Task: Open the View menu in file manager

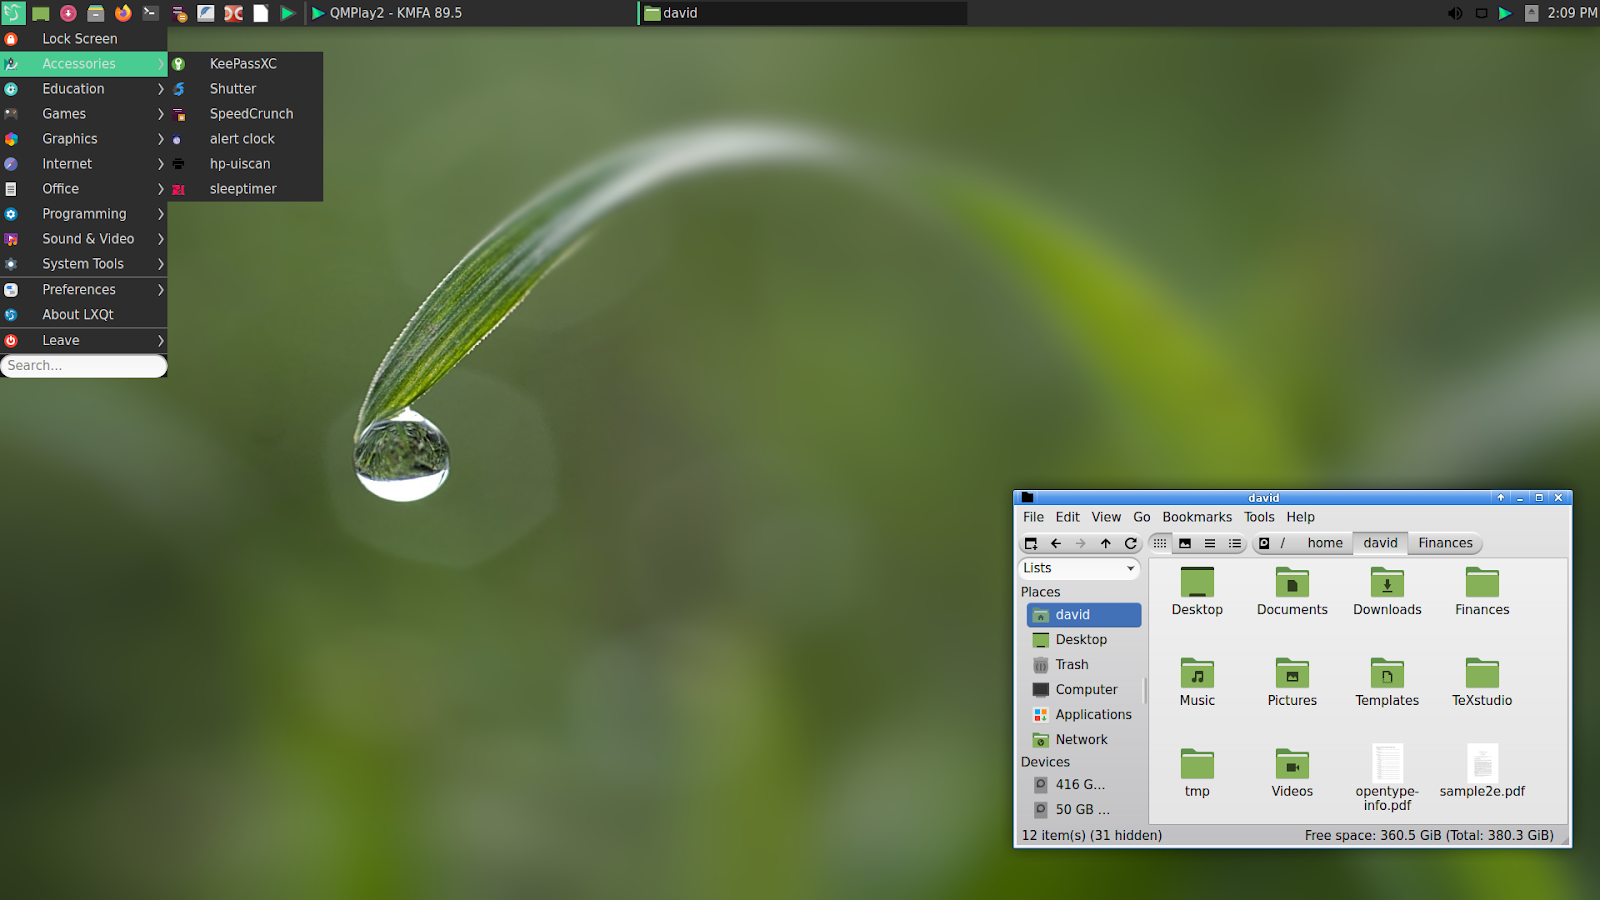Action: click(1106, 517)
